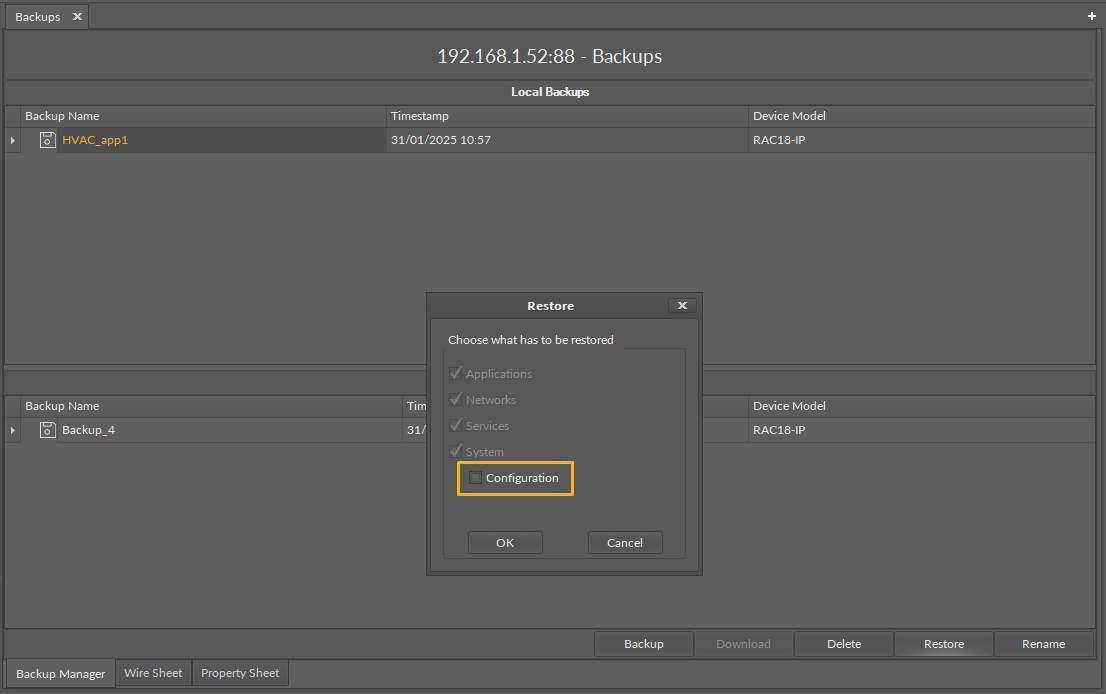Screen dimensions: 1106x694
Task: Expand the Backup_4 row arrow
Action: (x=13, y=430)
